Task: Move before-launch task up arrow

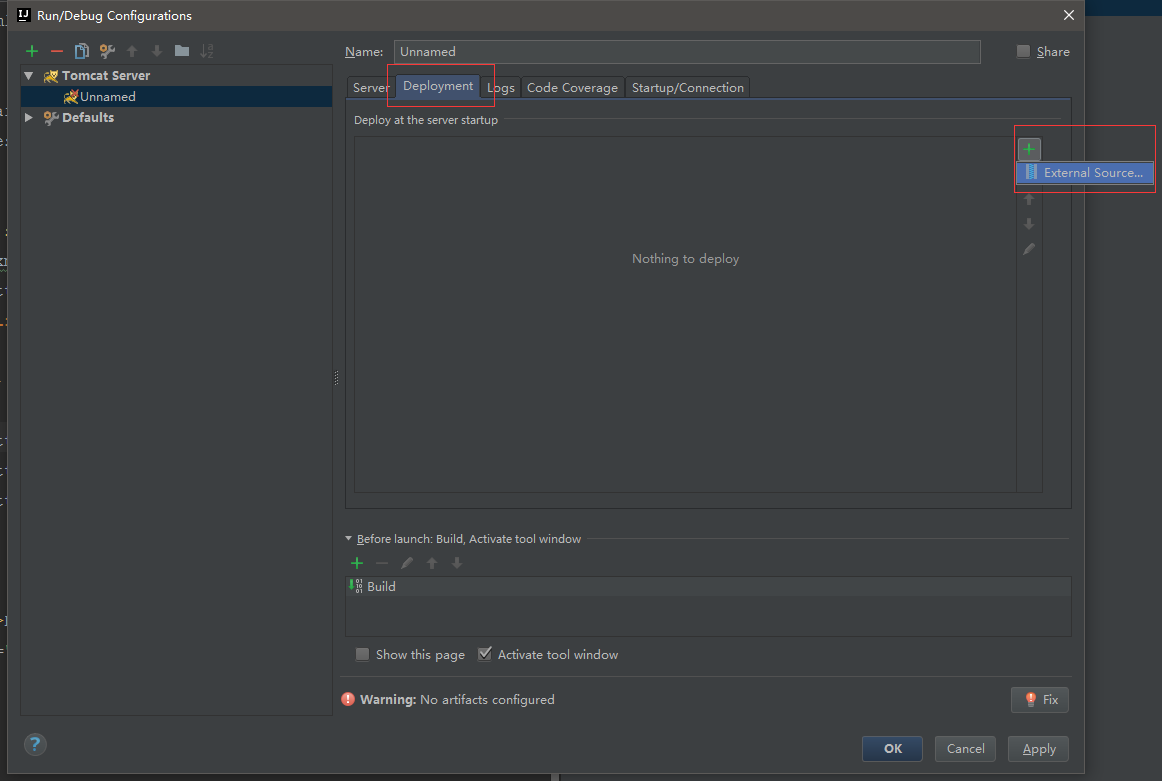Action: 432,563
